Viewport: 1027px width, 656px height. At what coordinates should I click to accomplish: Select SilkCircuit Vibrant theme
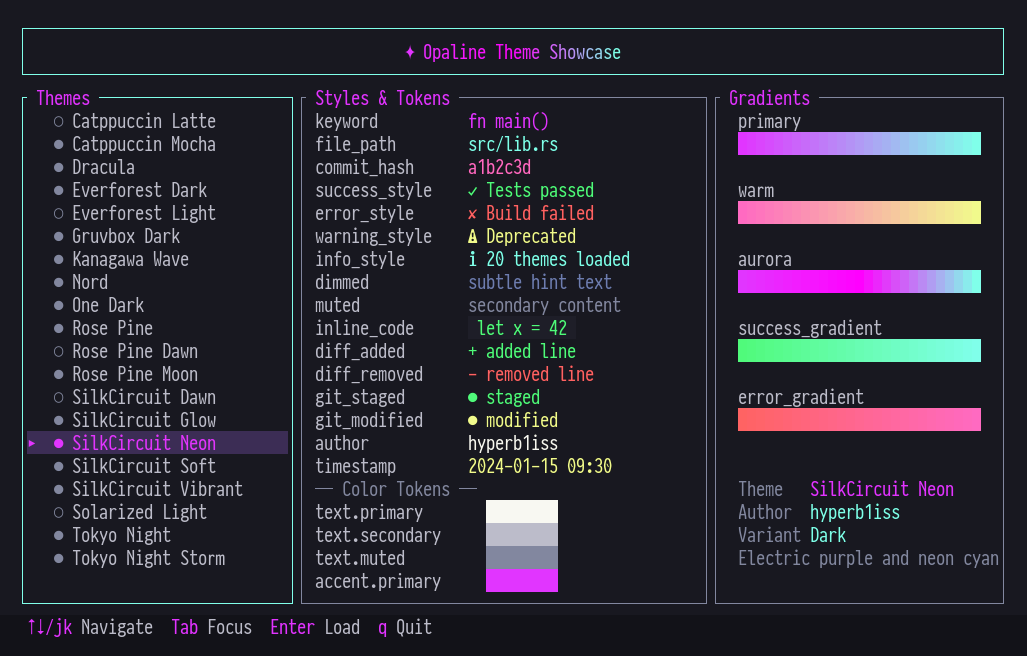[157, 489]
